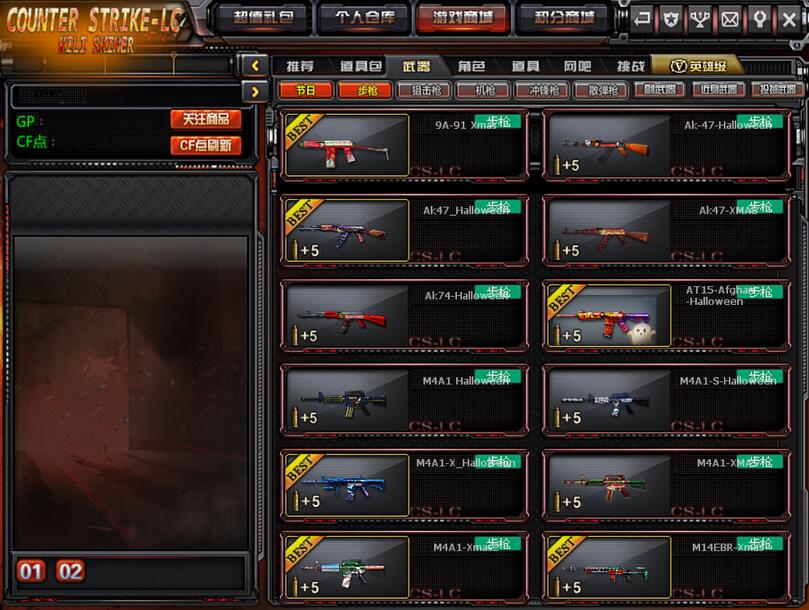Open the wrench settings icon

click(759, 20)
